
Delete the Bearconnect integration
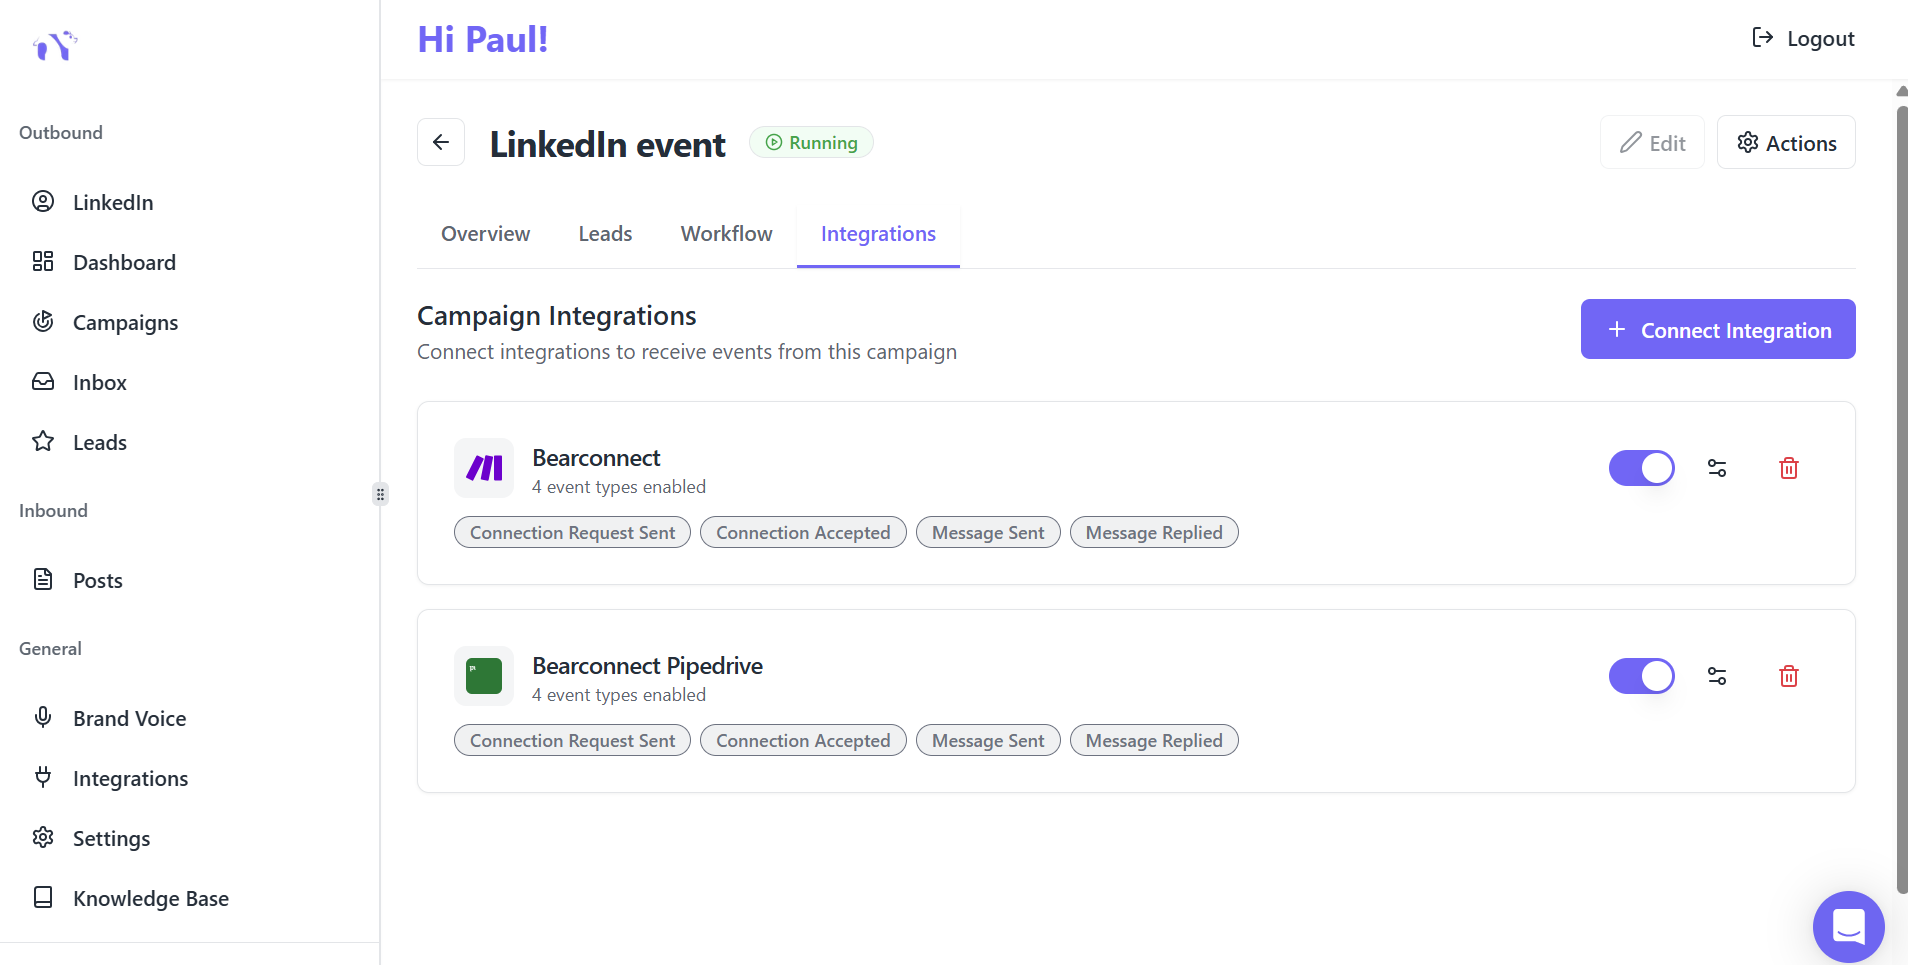coord(1789,468)
